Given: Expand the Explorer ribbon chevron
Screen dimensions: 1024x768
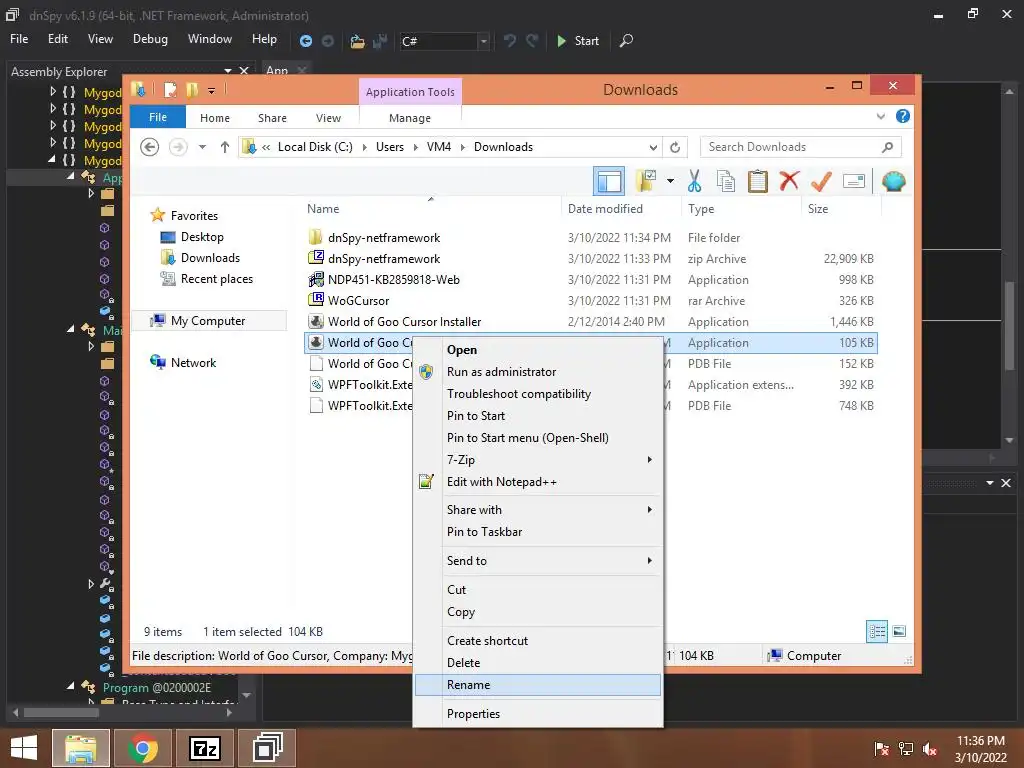Looking at the screenshot, I should 880,116.
